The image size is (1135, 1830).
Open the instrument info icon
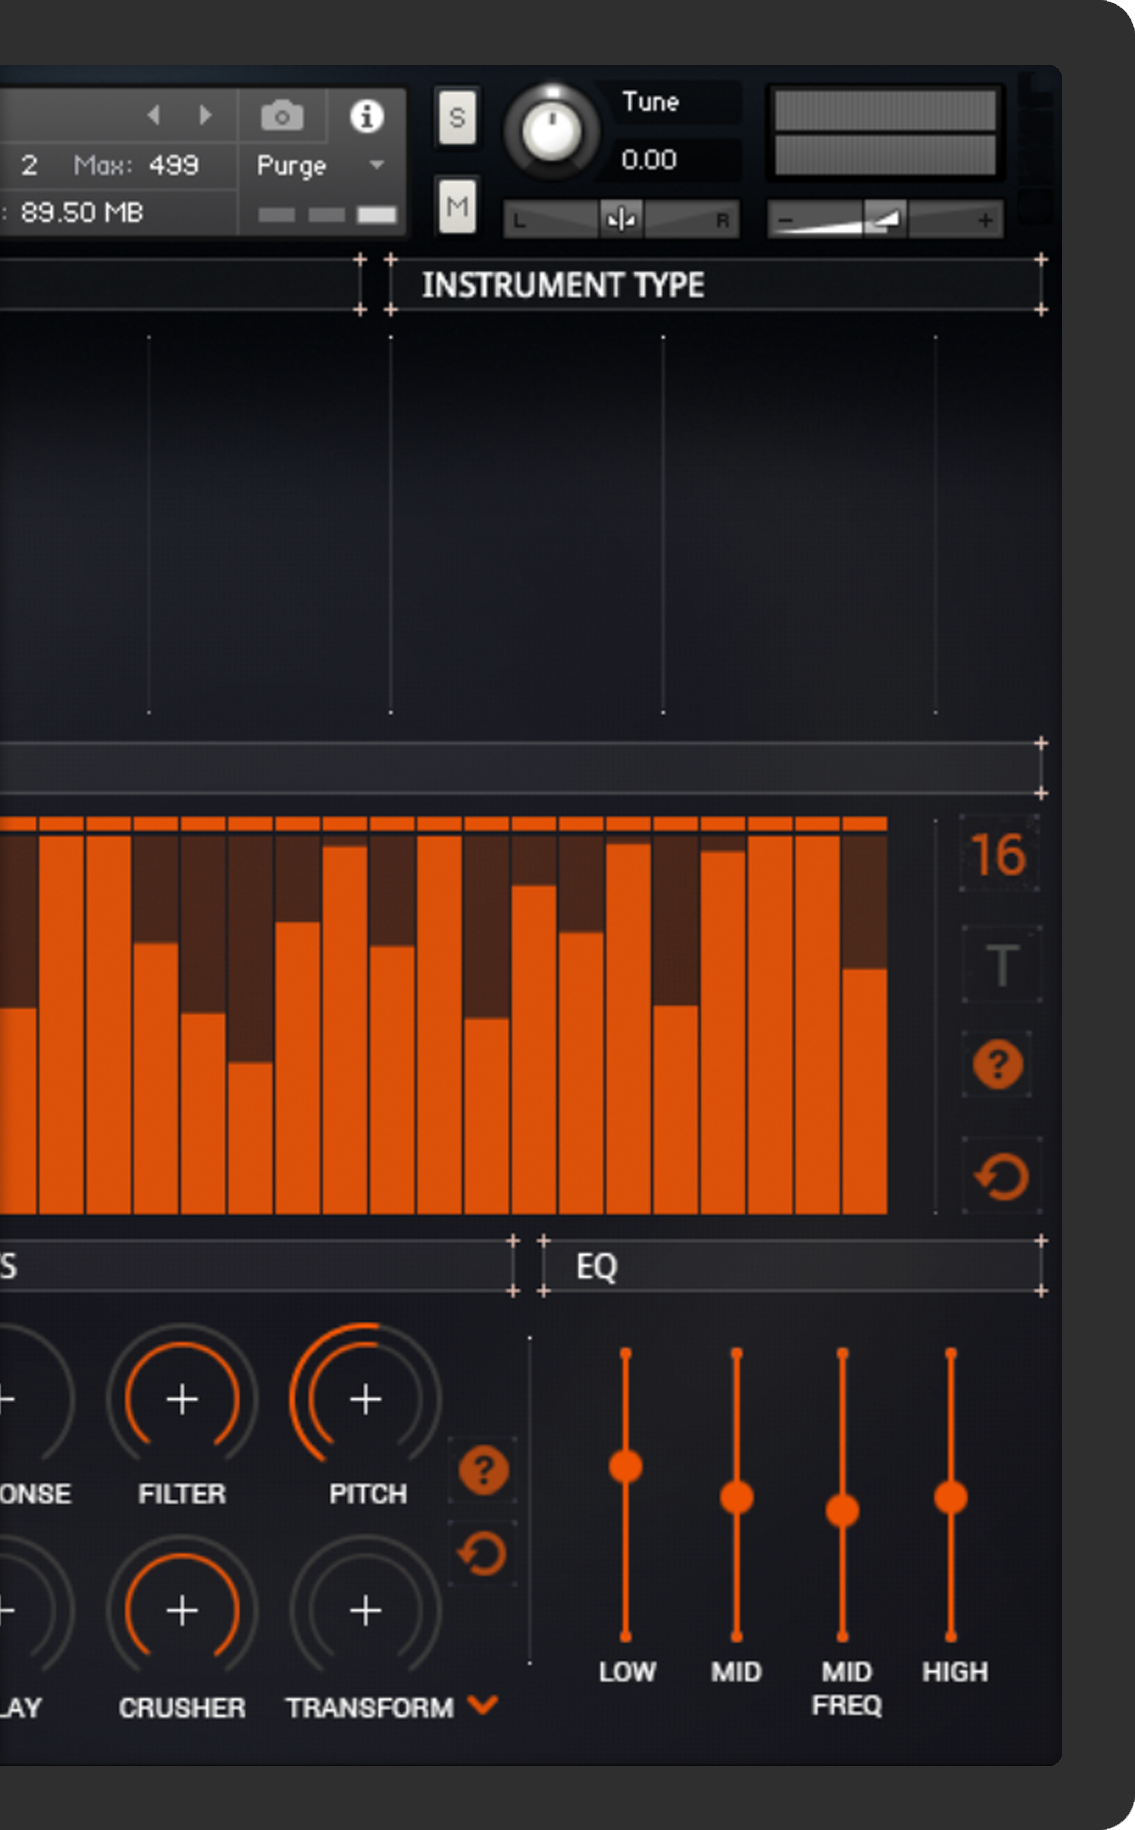point(367,116)
